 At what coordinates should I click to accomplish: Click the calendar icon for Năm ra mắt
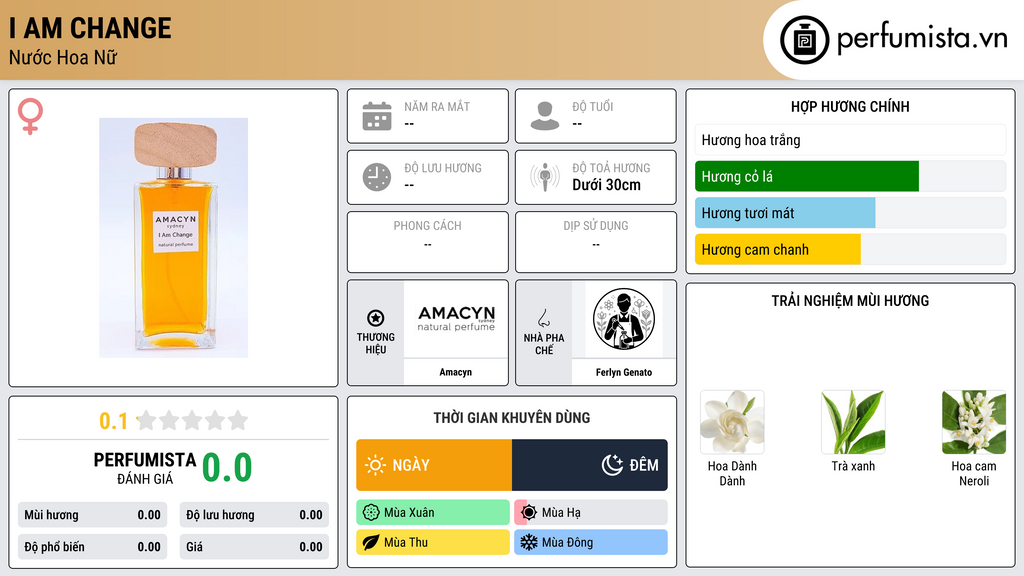(x=377, y=116)
